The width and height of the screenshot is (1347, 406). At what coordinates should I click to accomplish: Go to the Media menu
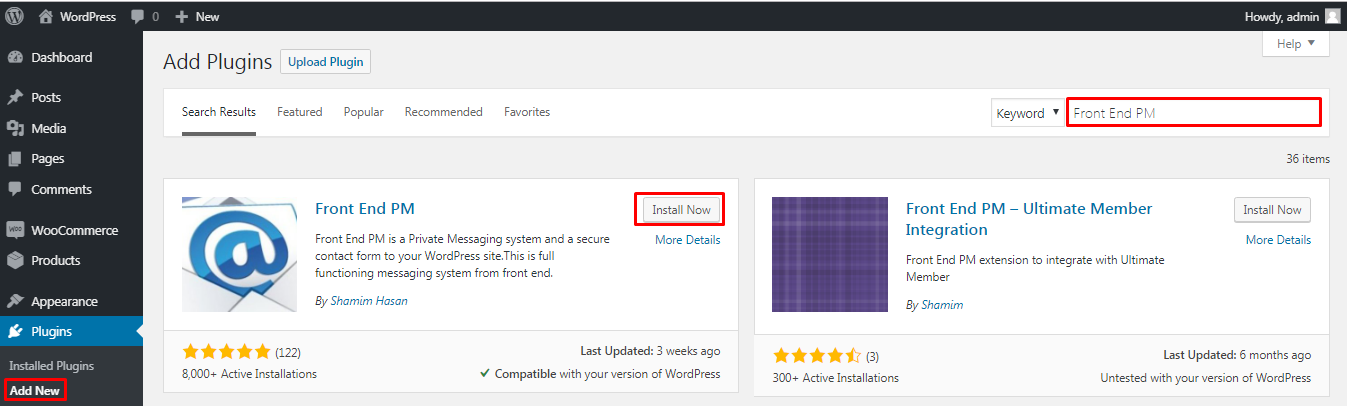click(x=71, y=128)
